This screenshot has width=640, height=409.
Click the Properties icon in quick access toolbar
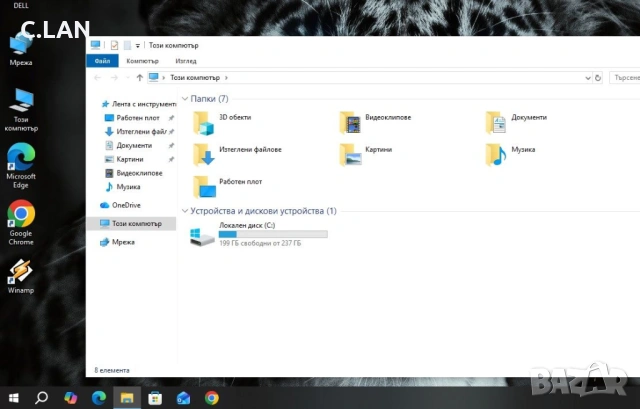(114, 45)
